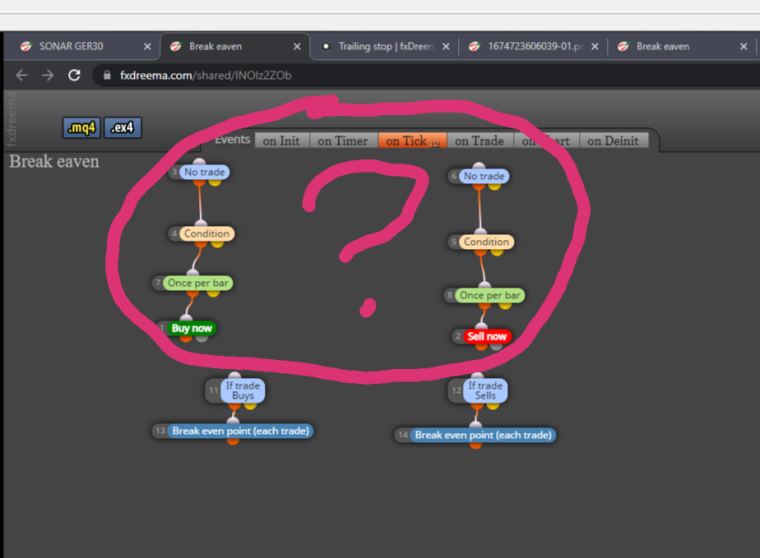This screenshot has height=558, width=760.
Task: Click gray output port of Buy now
Action: [202, 337]
